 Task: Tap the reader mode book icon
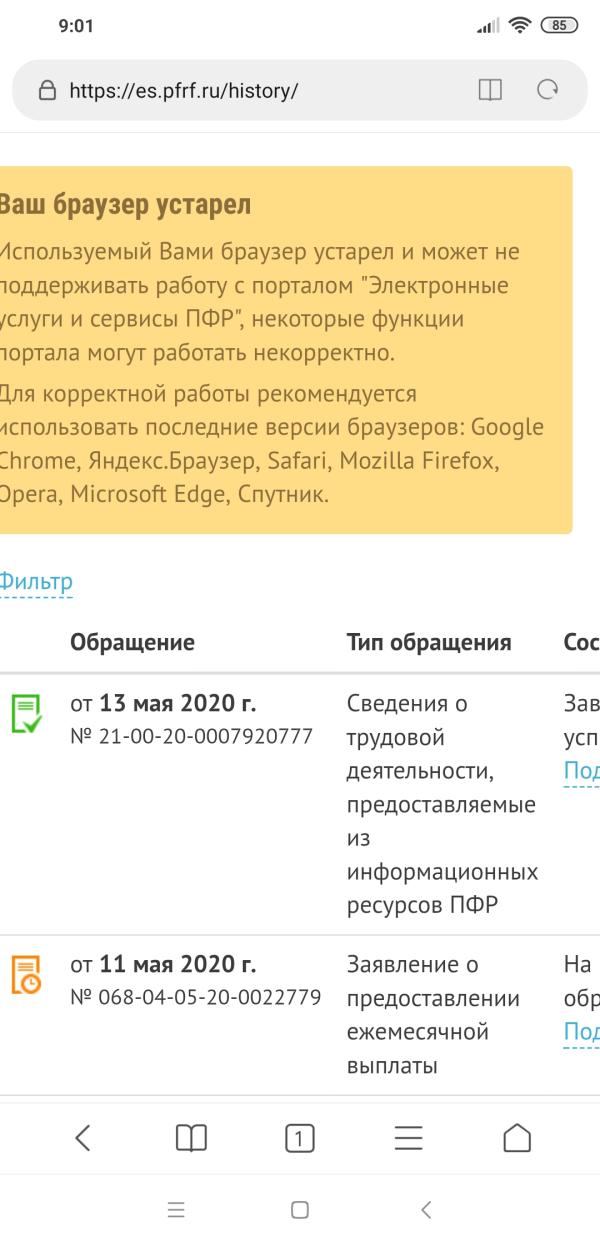(x=490, y=91)
